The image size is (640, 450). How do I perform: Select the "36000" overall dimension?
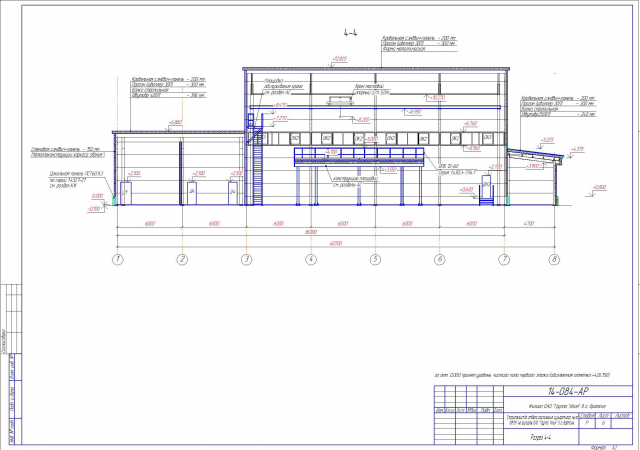(x=311, y=232)
